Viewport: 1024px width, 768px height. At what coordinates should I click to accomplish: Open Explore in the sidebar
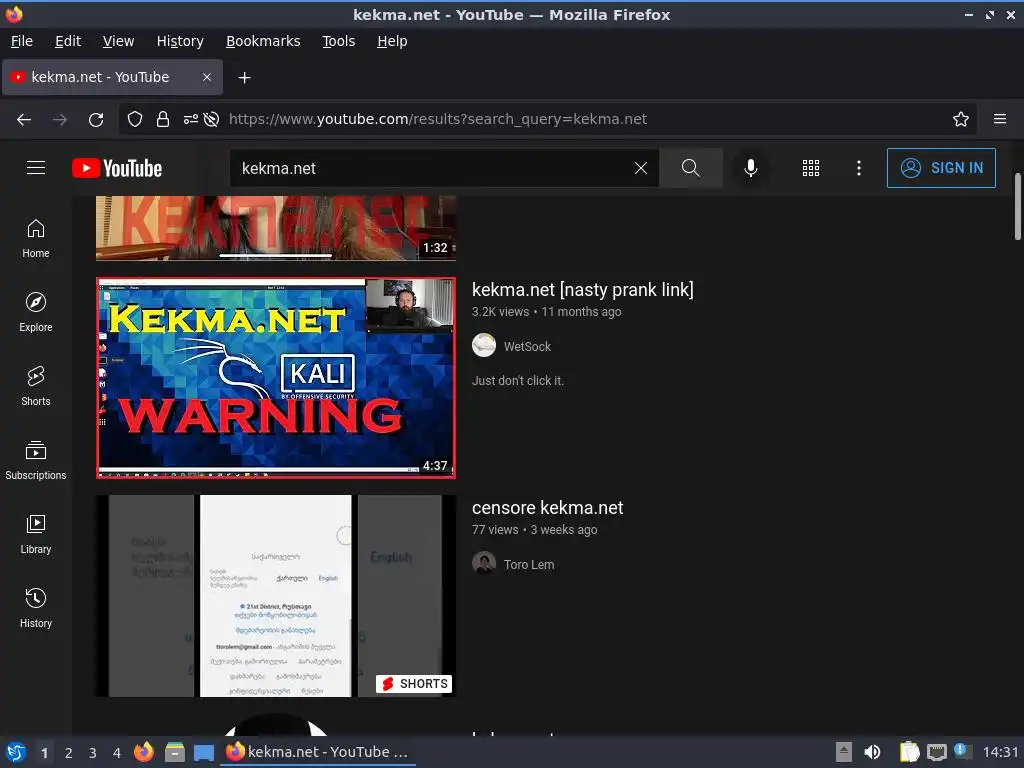(x=36, y=312)
